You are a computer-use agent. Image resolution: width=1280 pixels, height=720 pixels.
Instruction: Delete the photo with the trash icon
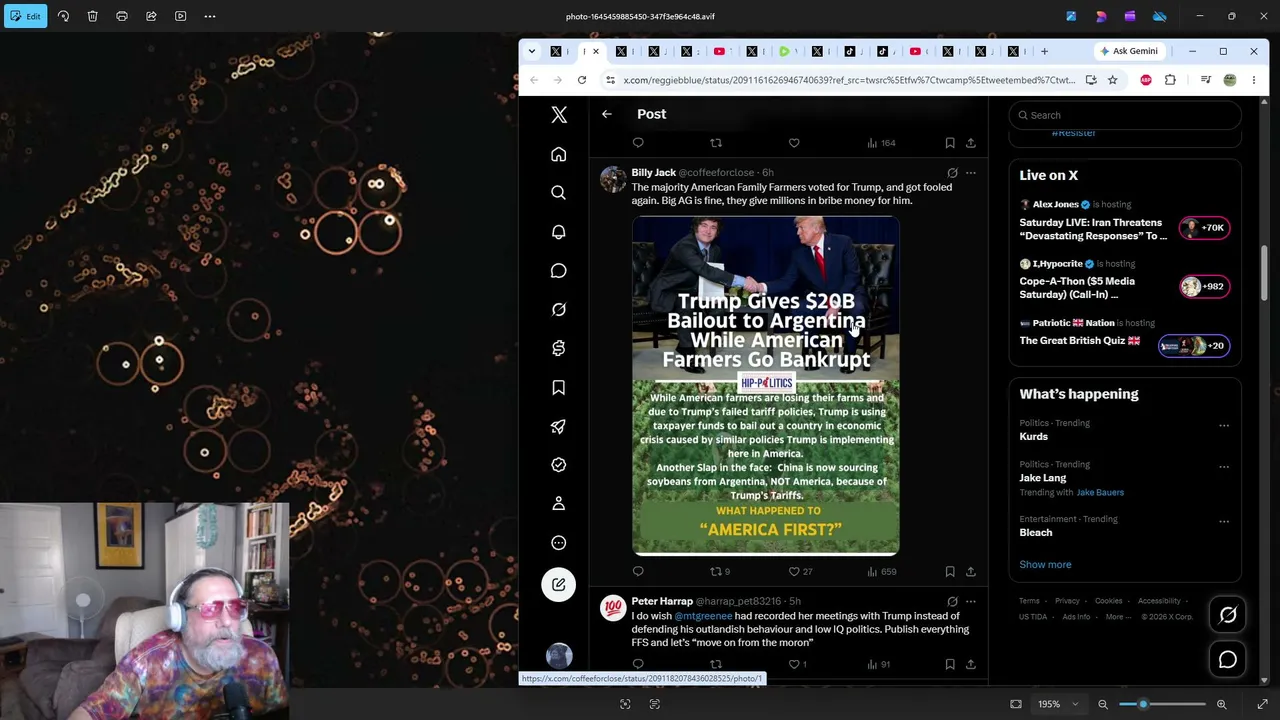(x=92, y=16)
